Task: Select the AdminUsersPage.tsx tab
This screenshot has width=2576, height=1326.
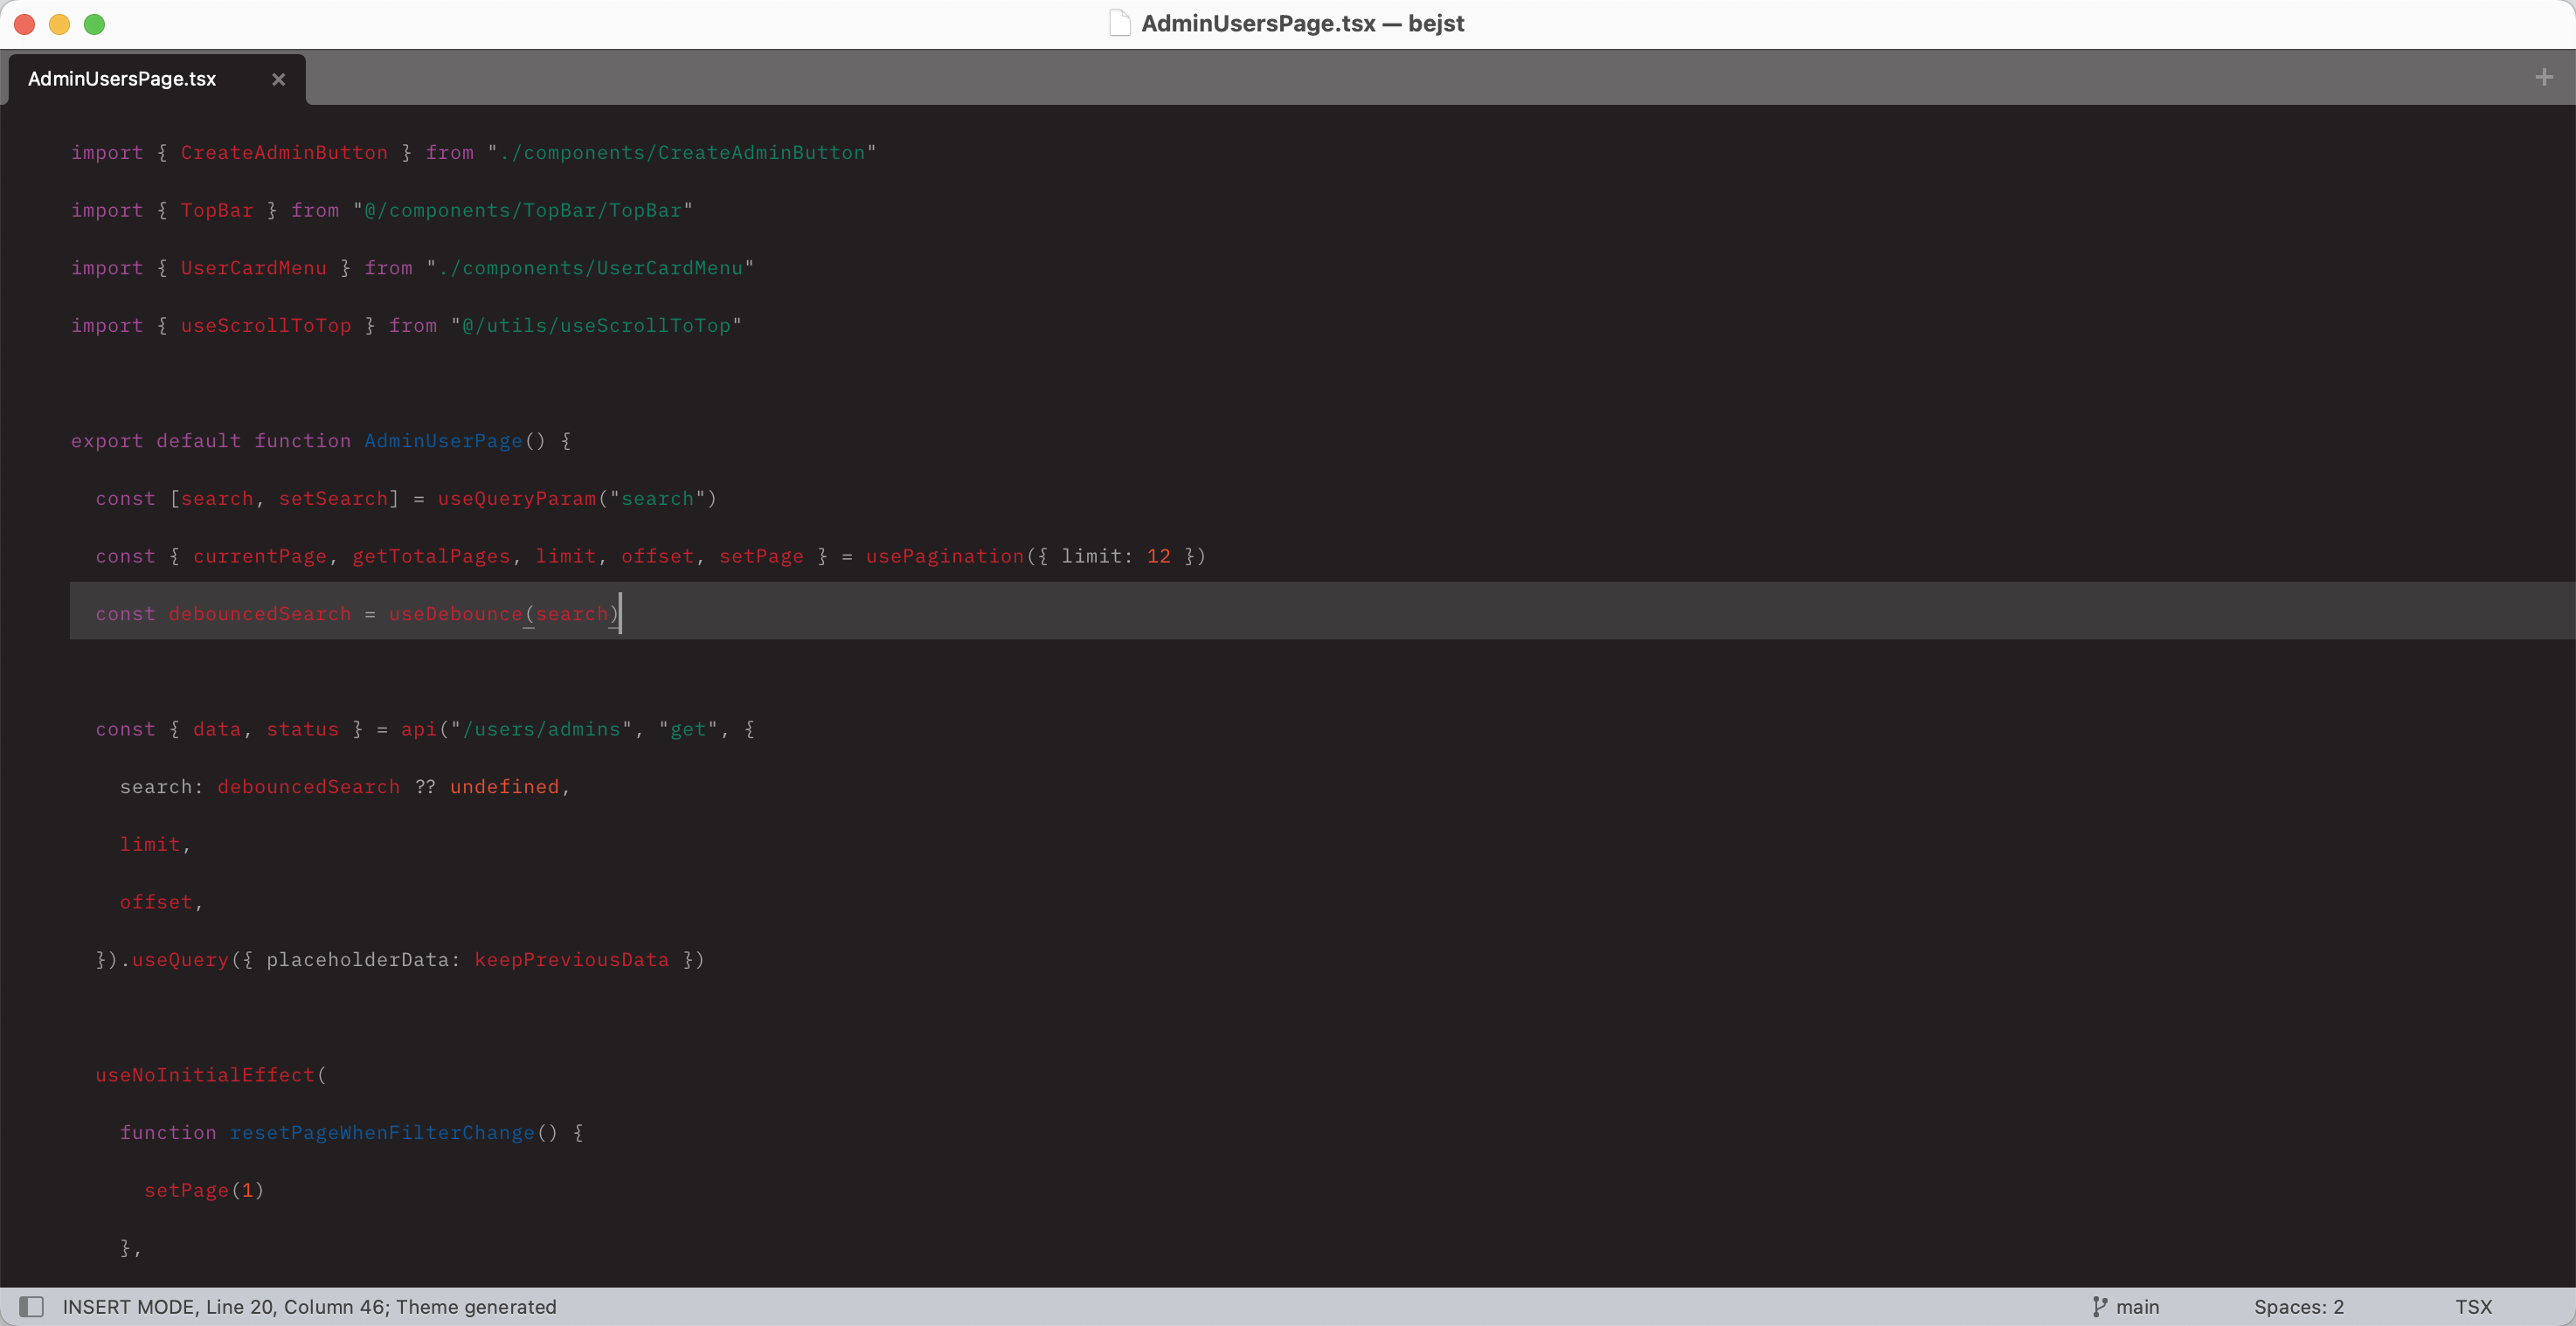Action: point(157,79)
